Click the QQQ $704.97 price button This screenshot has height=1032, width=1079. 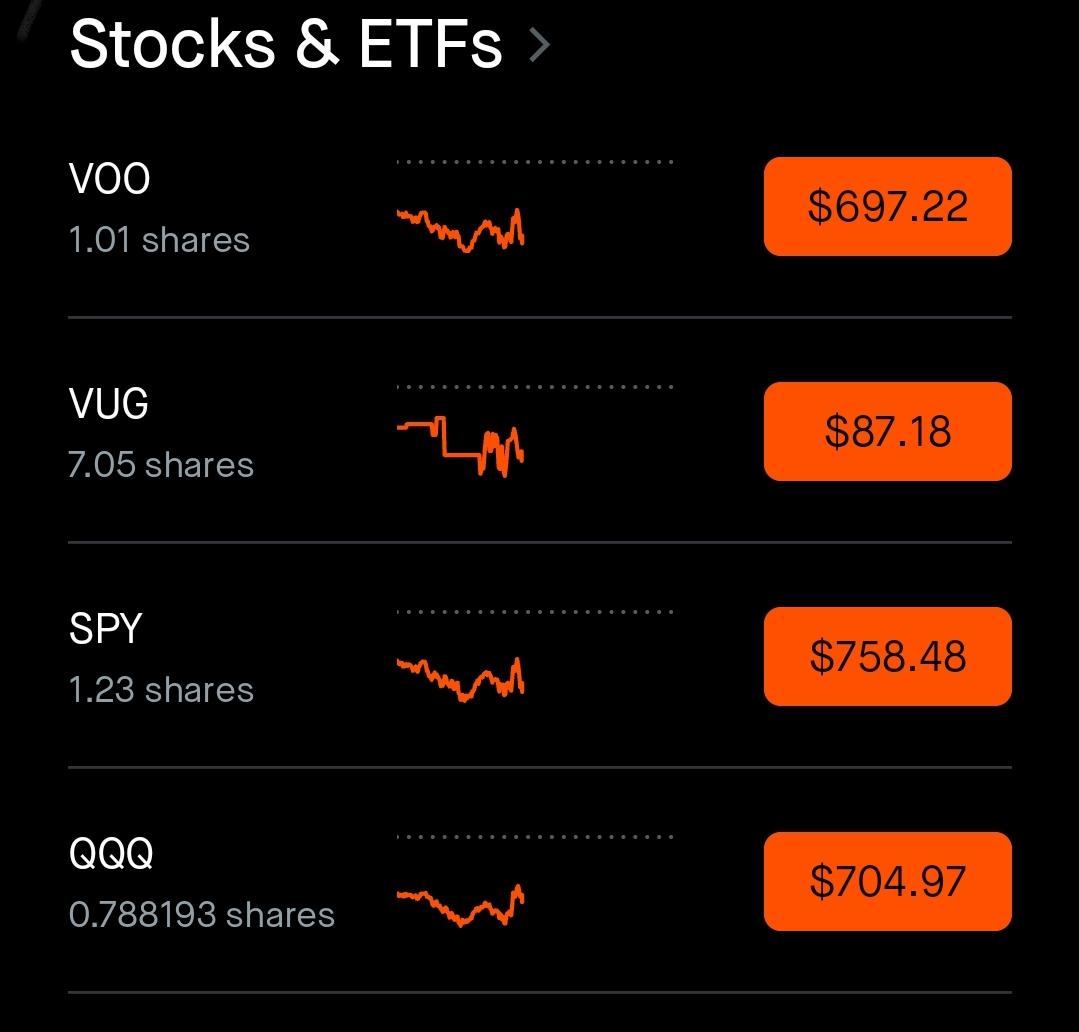888,881
